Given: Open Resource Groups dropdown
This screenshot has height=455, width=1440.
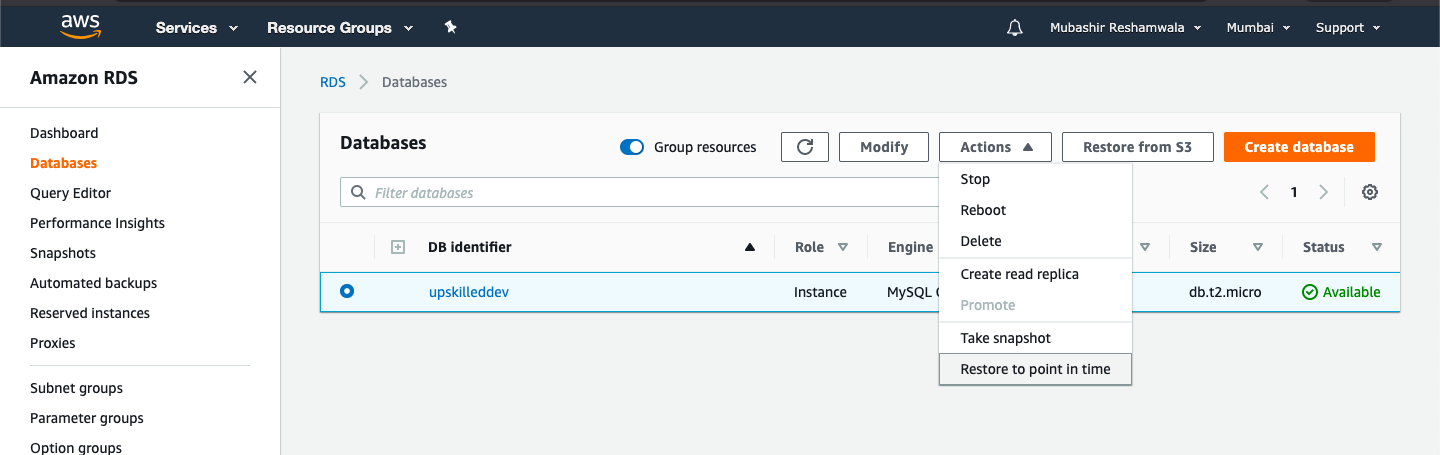Looking at the screenshot, I should coord(340,28).
